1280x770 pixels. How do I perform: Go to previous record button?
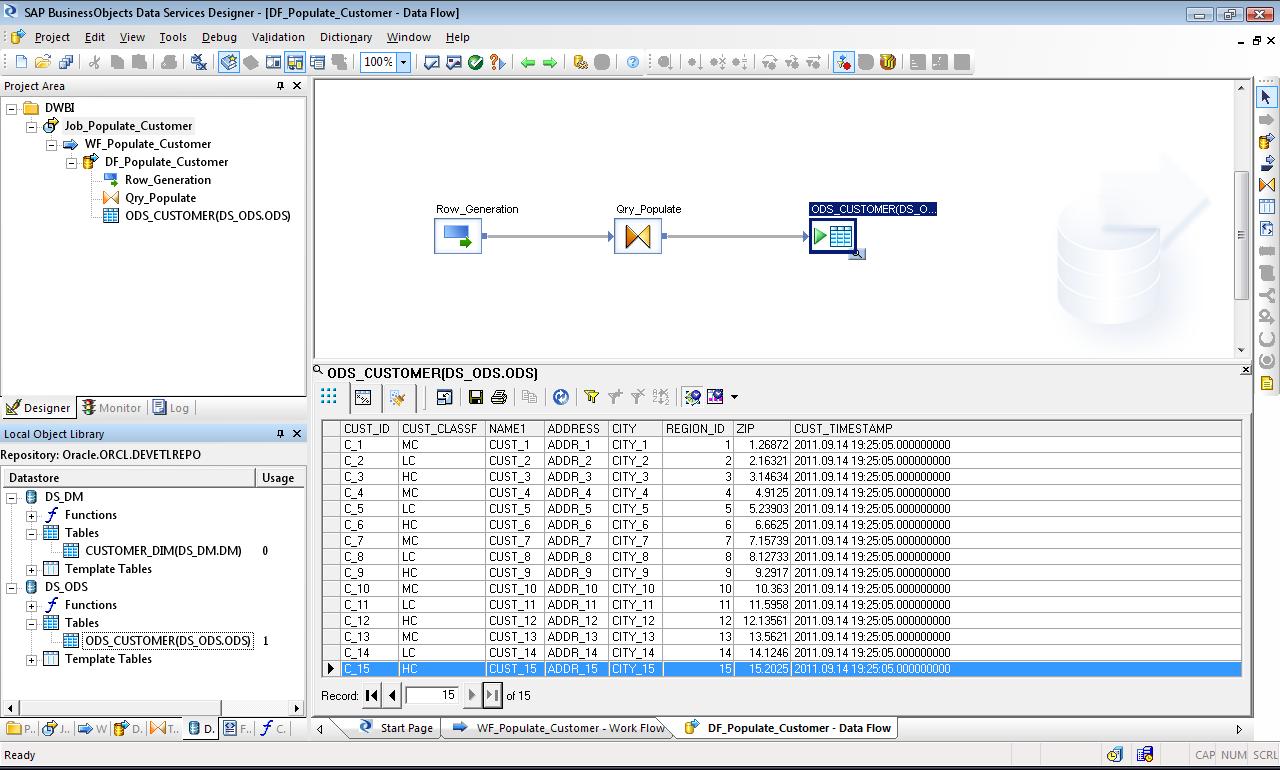(x=392, y=695)
